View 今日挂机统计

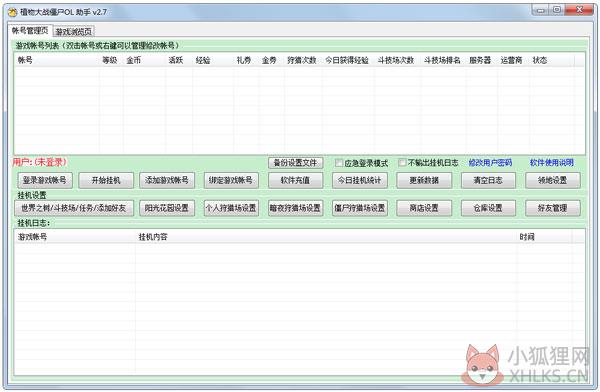[359, 180]
